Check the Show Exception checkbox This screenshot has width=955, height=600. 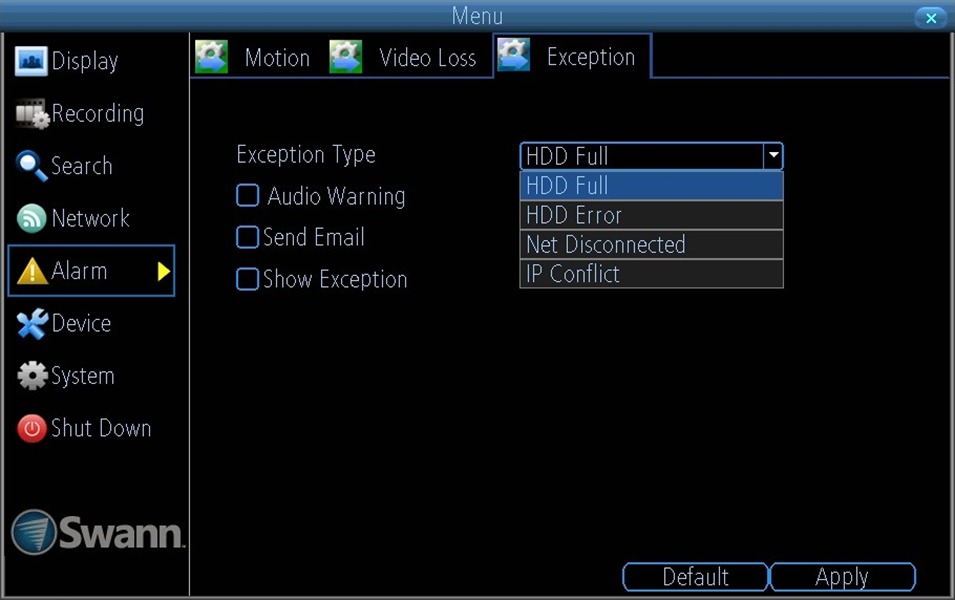(x=247, y=280)
